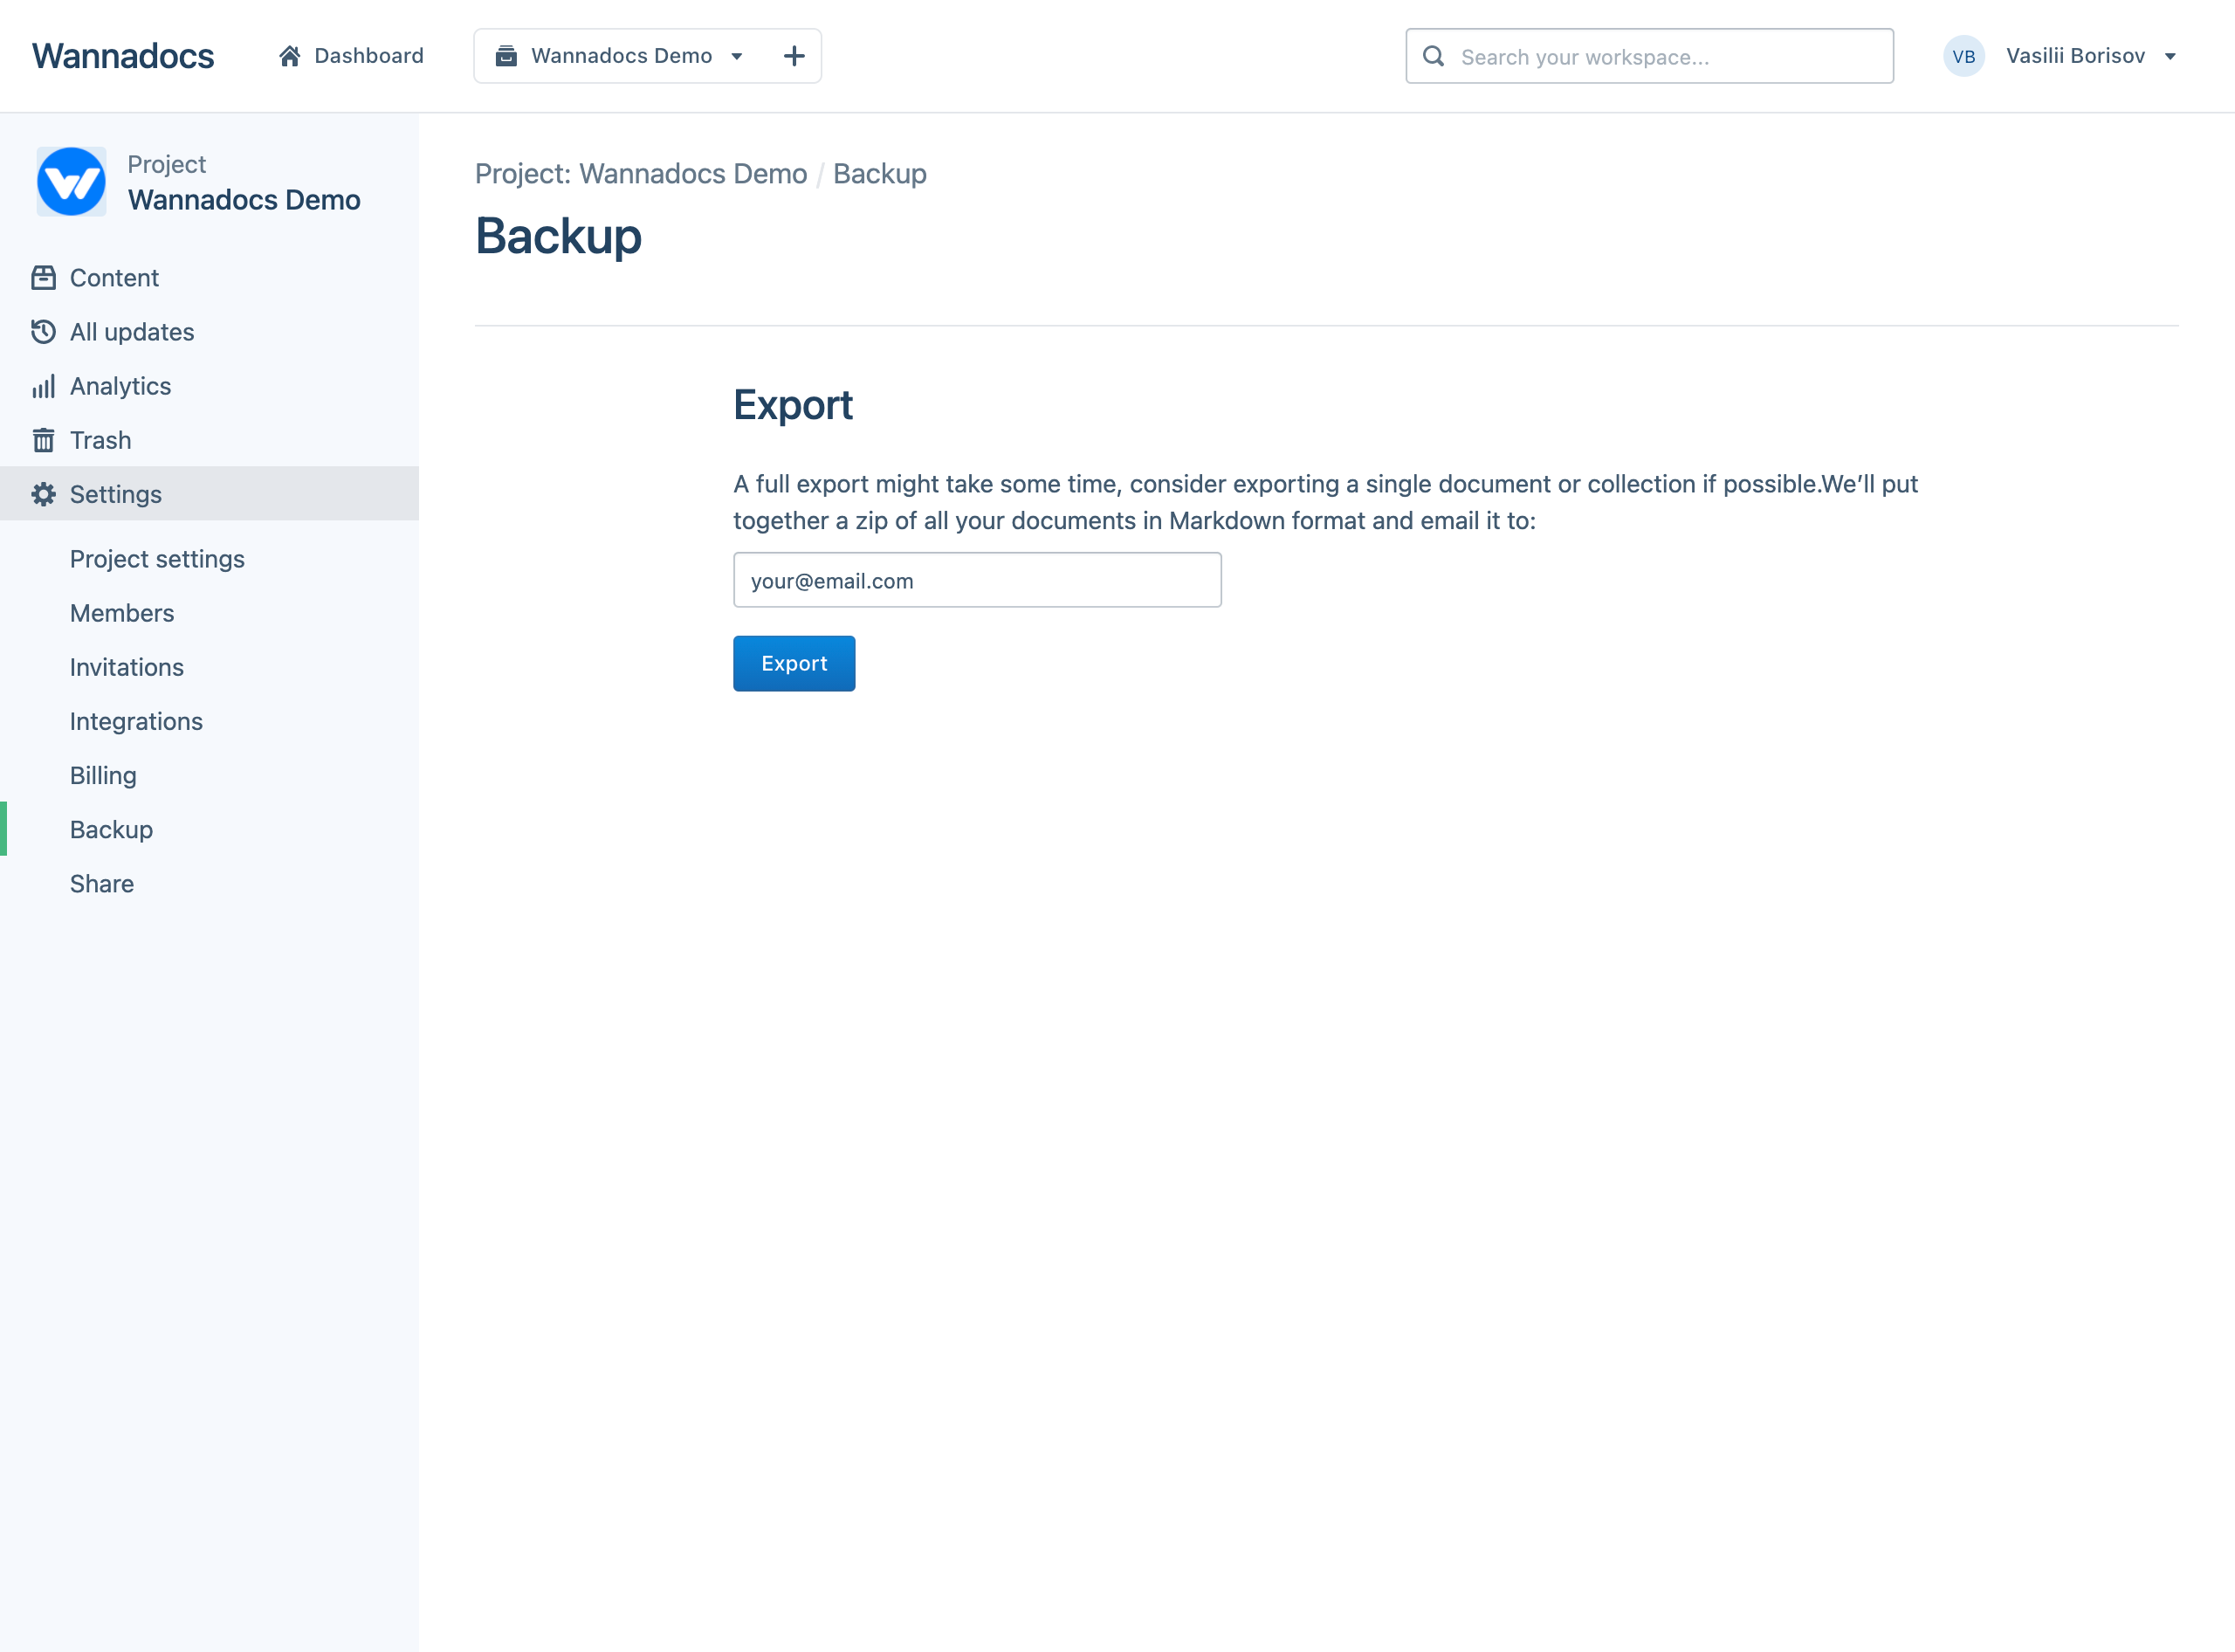This screenshot has width=2235, height=1652.
Task: Click the Backup page heading
Action: [x=558, y=236]
